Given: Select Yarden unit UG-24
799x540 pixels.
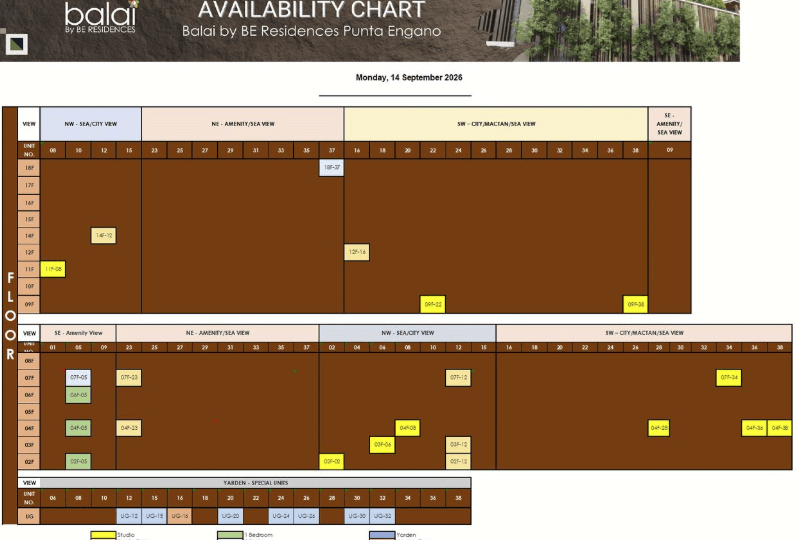Looking at the screenshot, I should coord(281,516).
